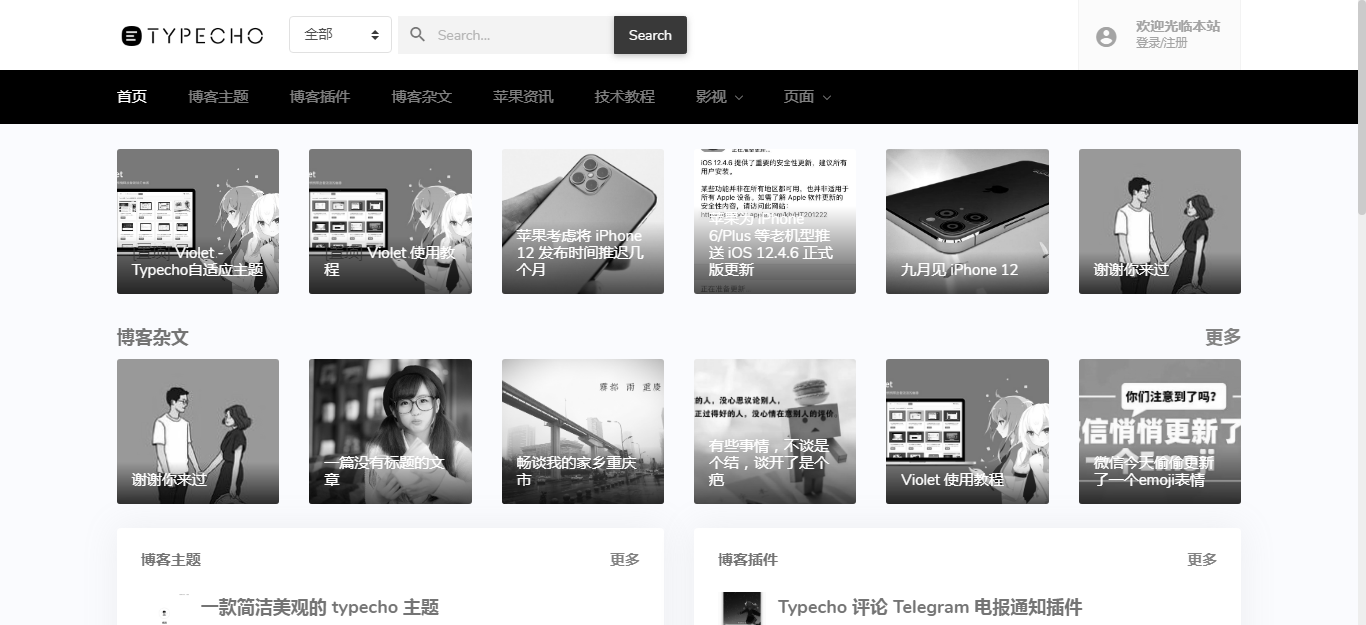Open the Violet - Typecho自适应主题 card

pyautogui.click(x=198, y=221)
